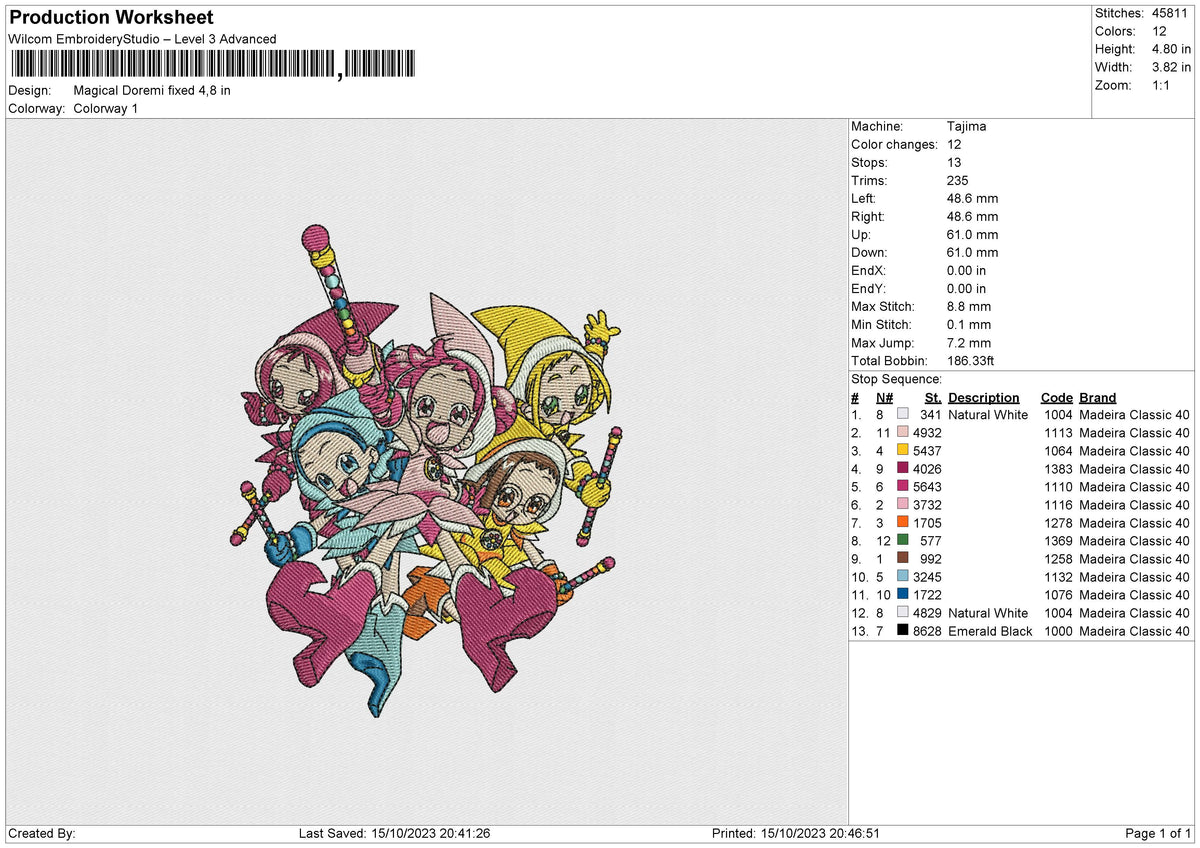
Task: Click the Natural White swatch in row 12
Action: (x=903, y=613)
